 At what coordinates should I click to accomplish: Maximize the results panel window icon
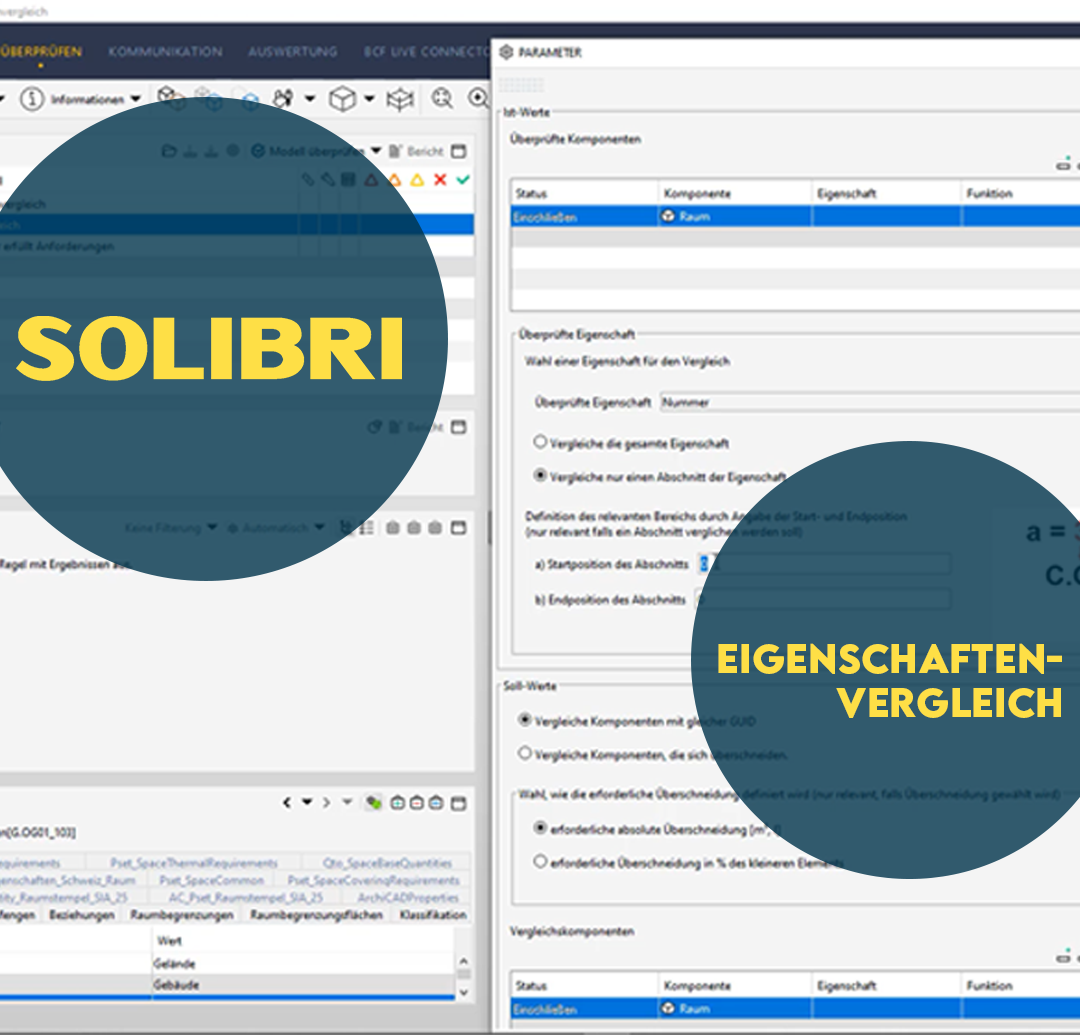tap(459, 527)
